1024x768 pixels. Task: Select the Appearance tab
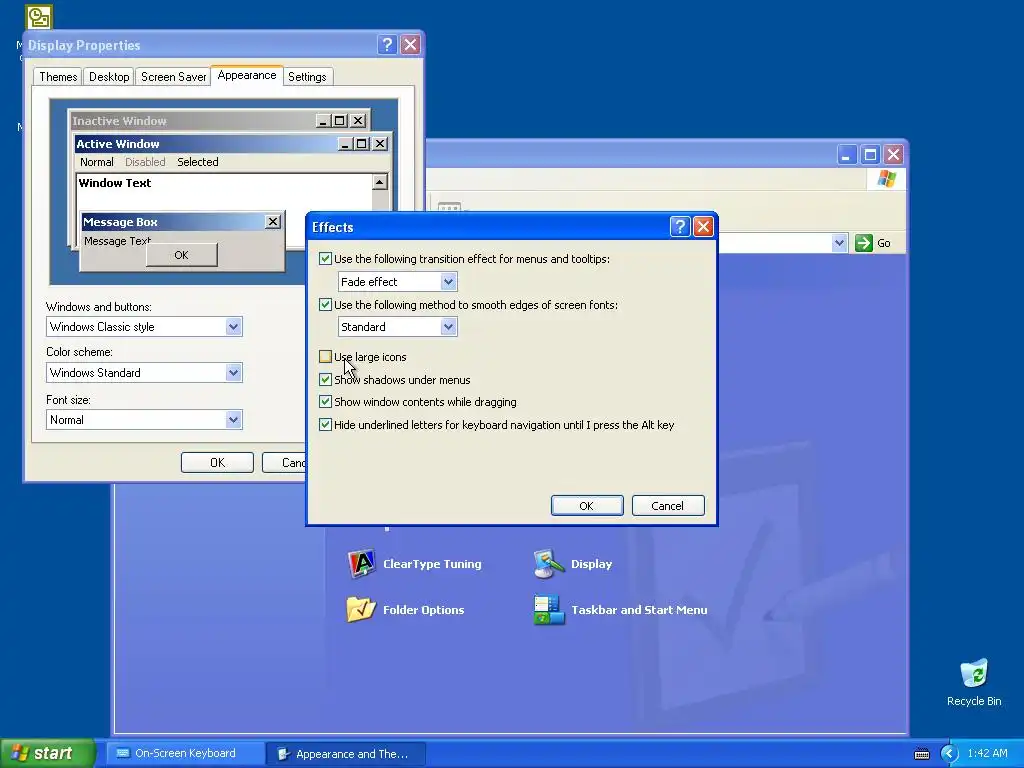[247, 75]
